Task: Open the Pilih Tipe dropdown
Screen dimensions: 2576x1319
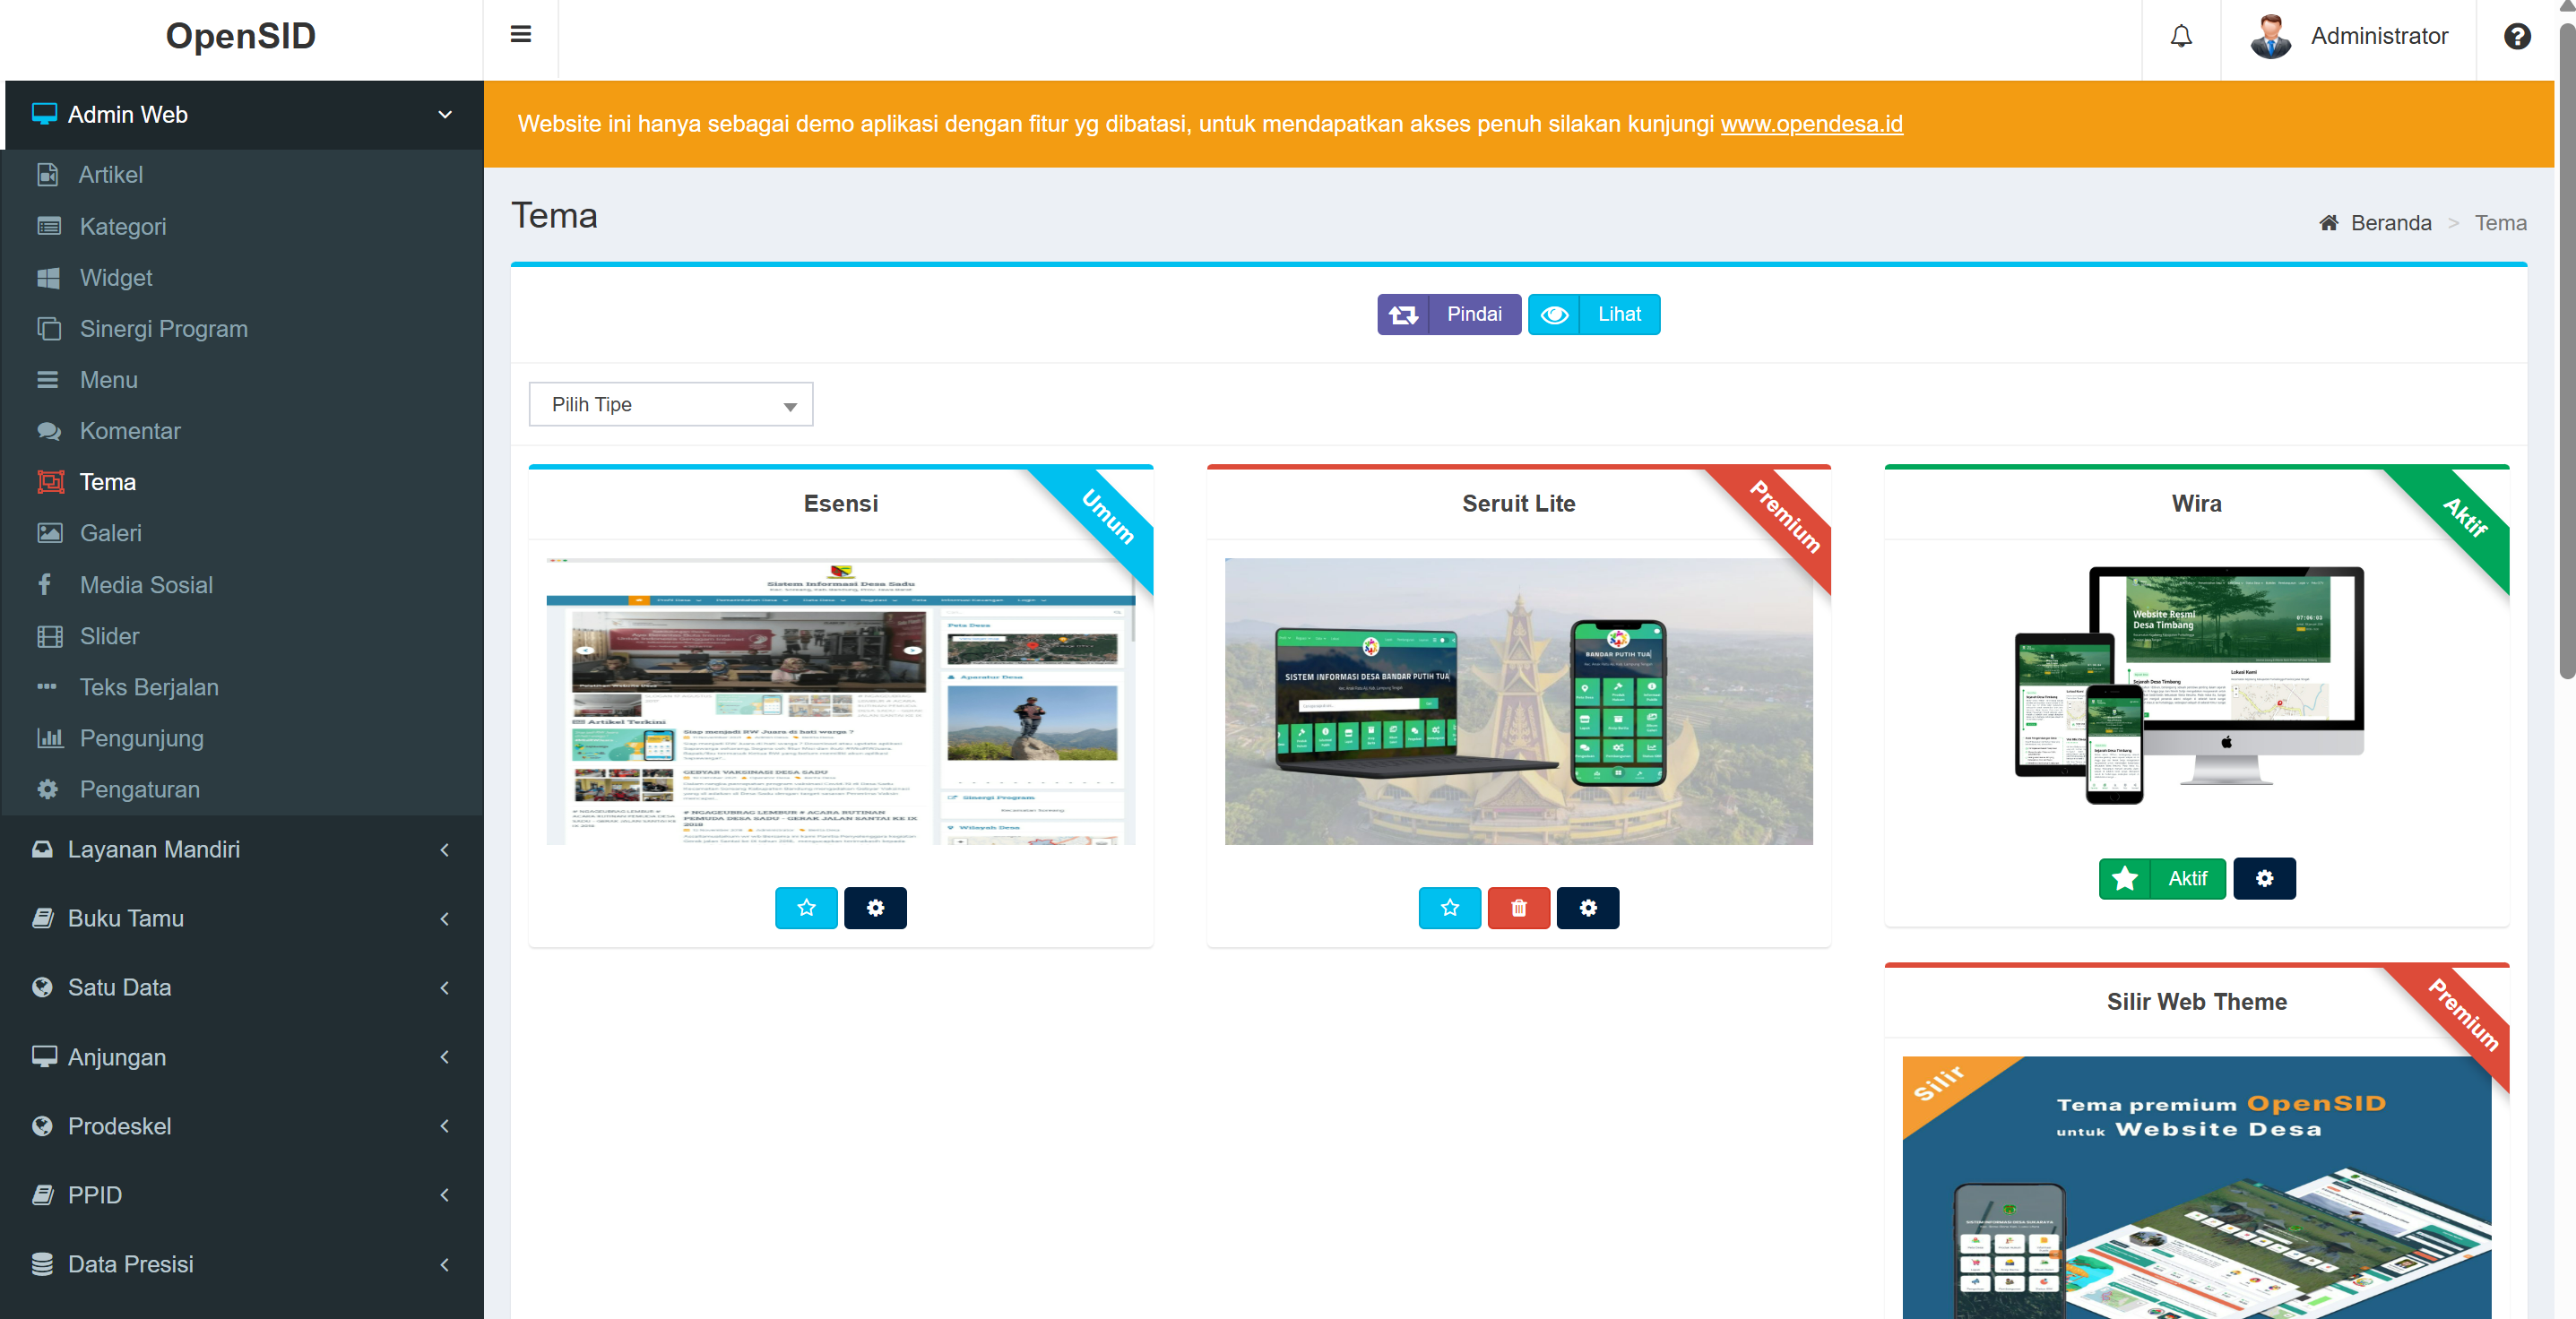Action: pyautogui.click(x=670, y=404)
